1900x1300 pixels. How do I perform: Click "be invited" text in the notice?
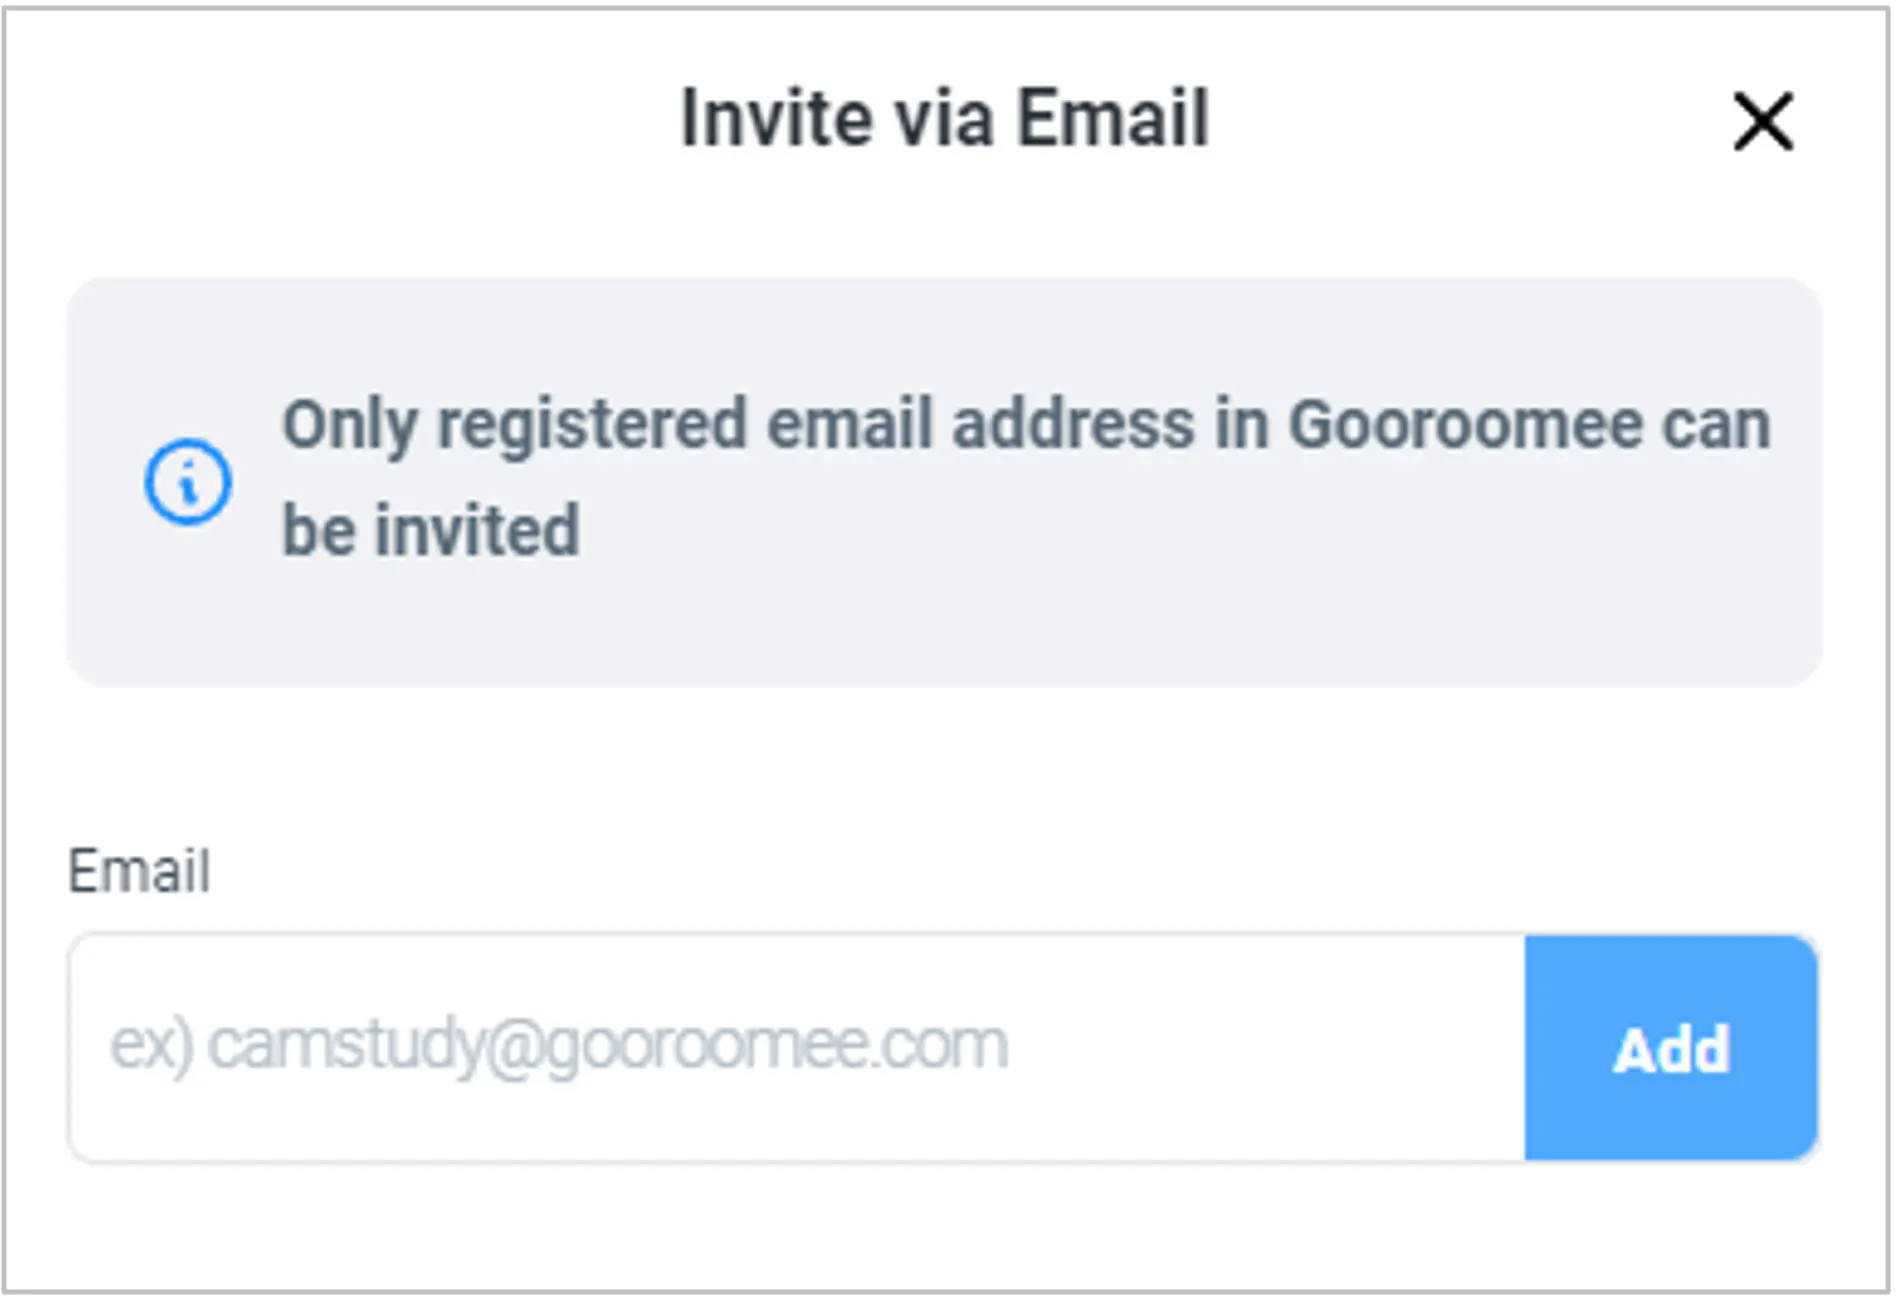coord(431,530)
